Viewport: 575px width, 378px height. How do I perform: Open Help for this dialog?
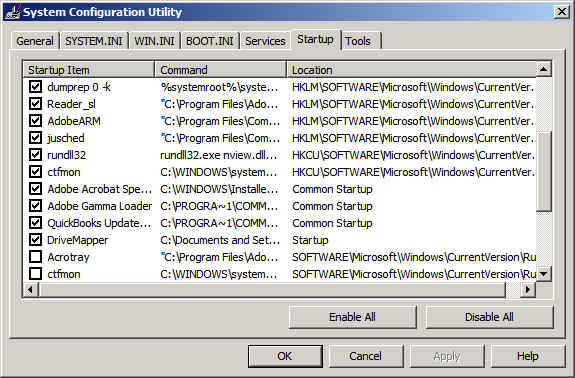point(527,356)
